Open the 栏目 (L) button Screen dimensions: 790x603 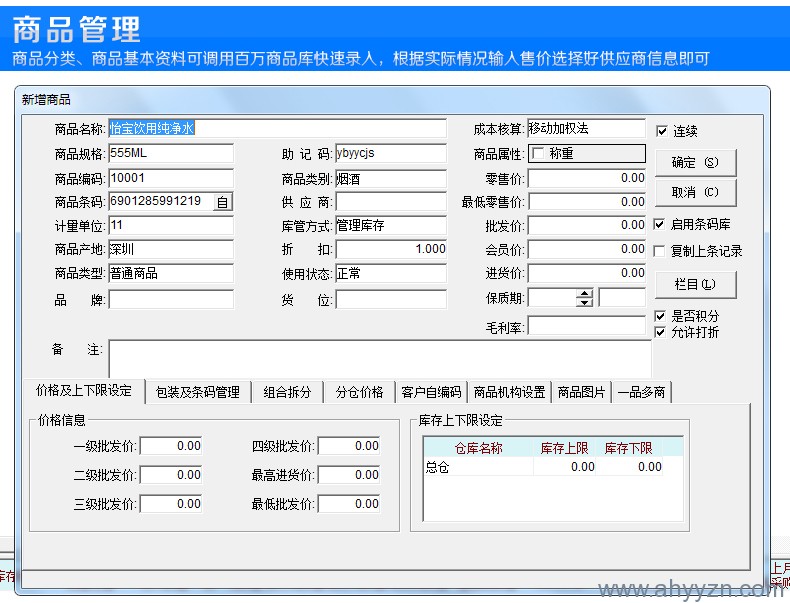coord(695,285)
